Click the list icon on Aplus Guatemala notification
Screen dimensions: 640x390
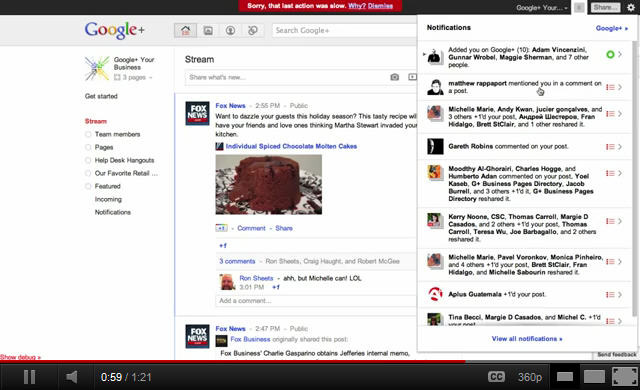point(610,295)
